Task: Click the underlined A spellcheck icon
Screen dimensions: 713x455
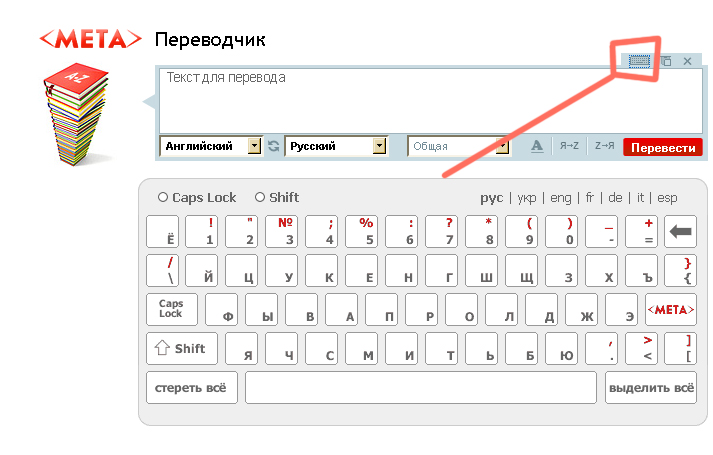Action: tap(537, 146)
